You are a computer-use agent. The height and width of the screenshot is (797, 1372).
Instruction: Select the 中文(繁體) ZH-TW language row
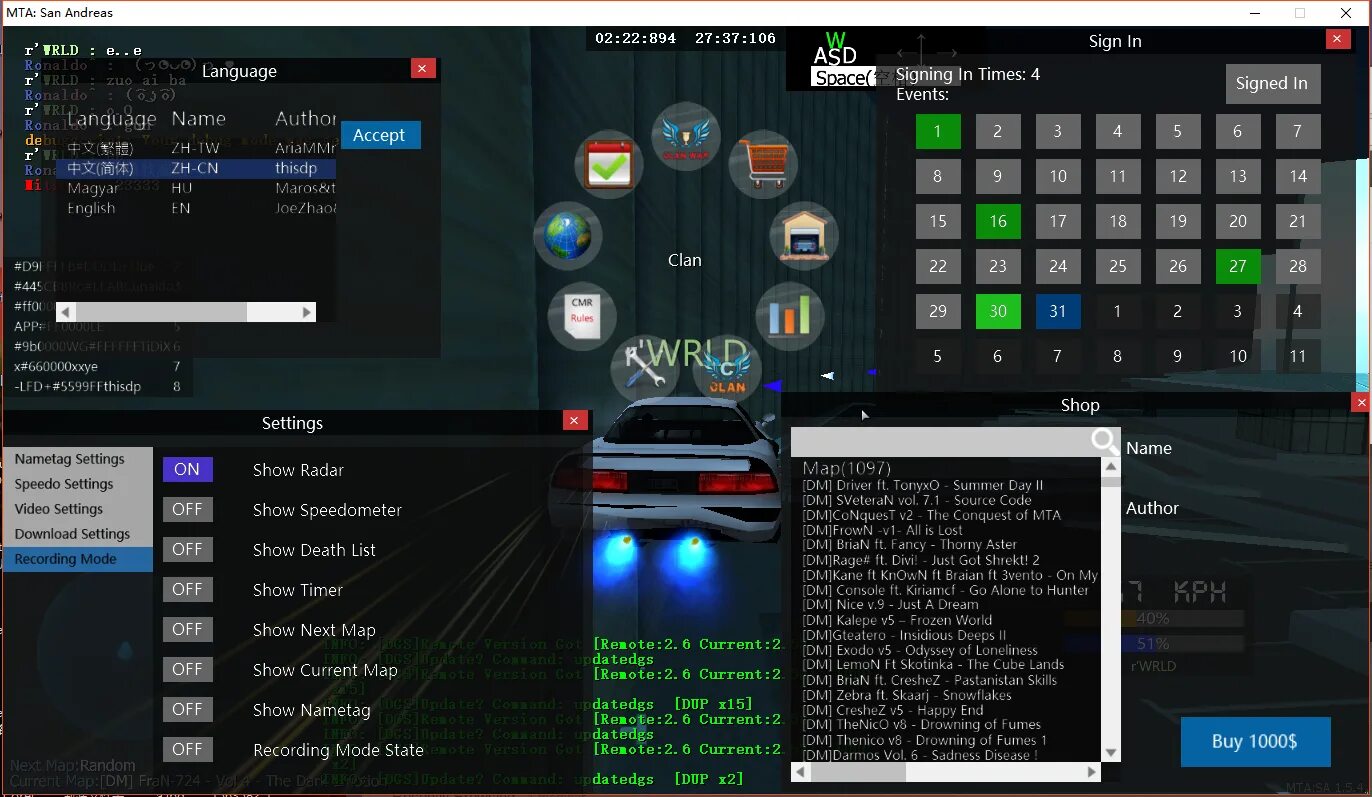196,148
